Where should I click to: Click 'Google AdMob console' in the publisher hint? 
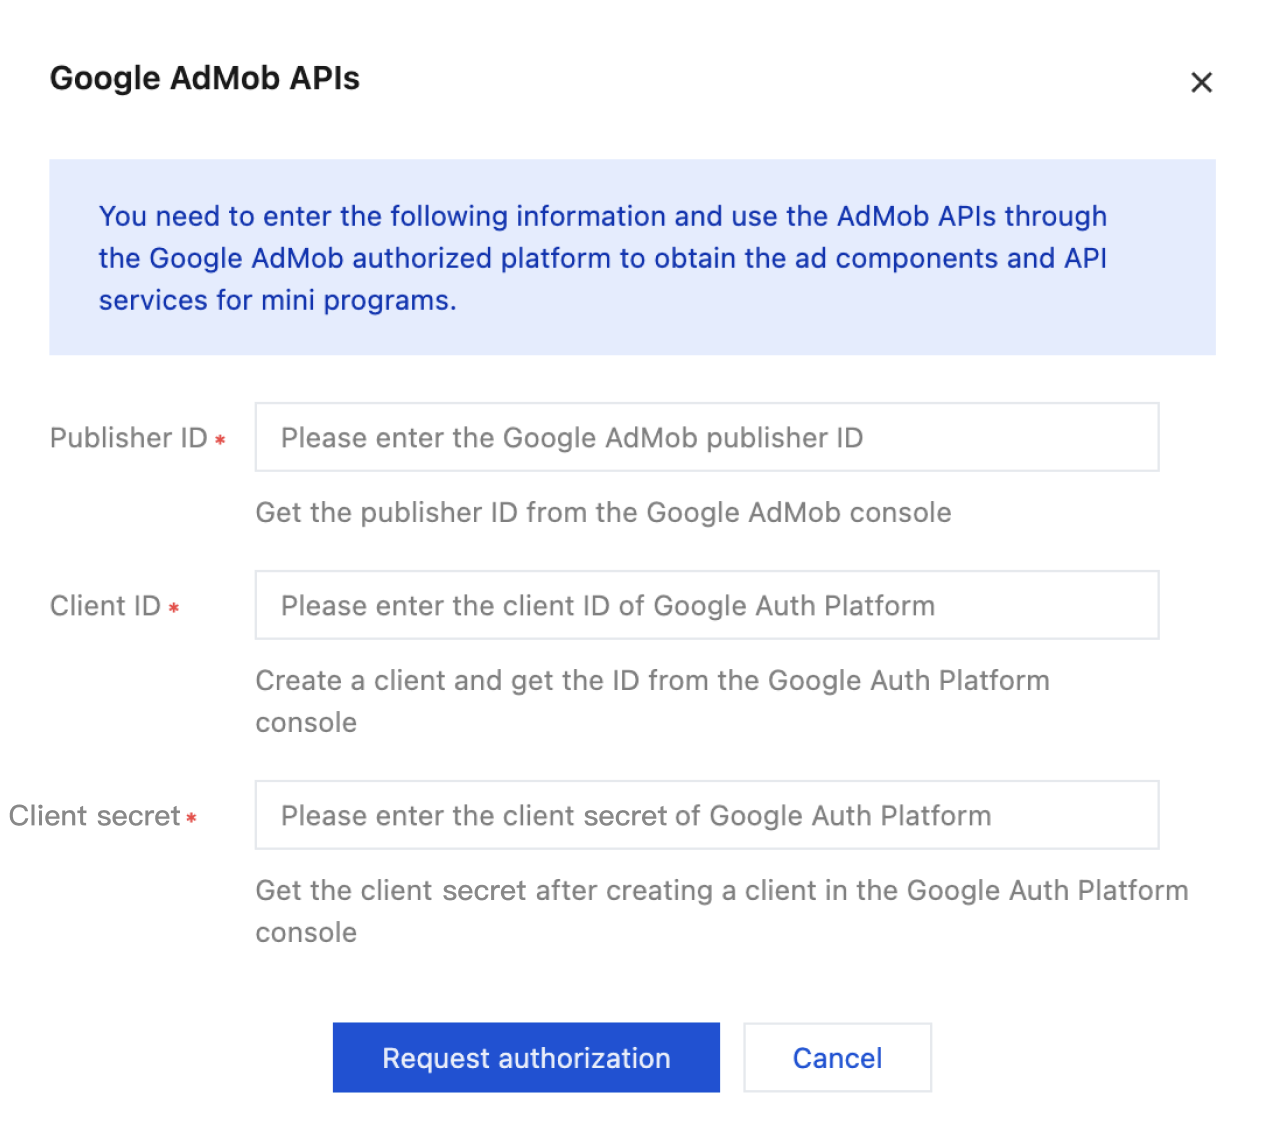(798, 513)
